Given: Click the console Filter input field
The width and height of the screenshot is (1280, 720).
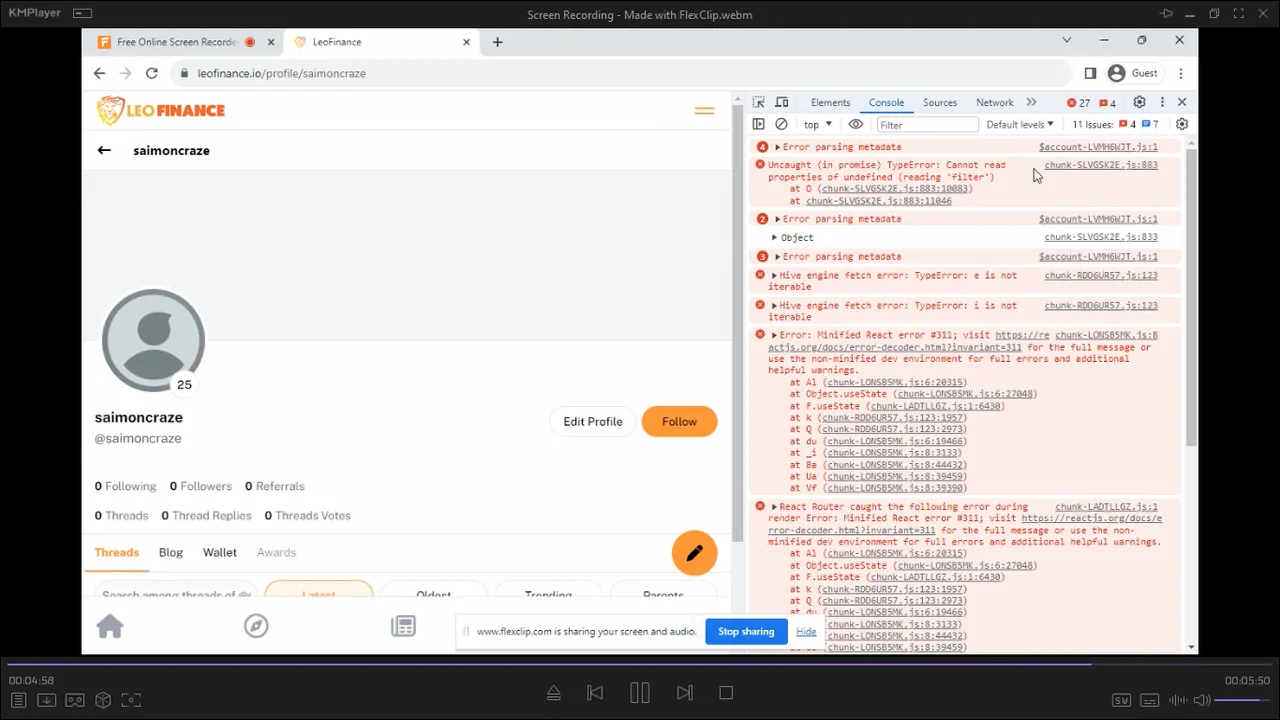Looking at the screenshot, I should [927, 125].
